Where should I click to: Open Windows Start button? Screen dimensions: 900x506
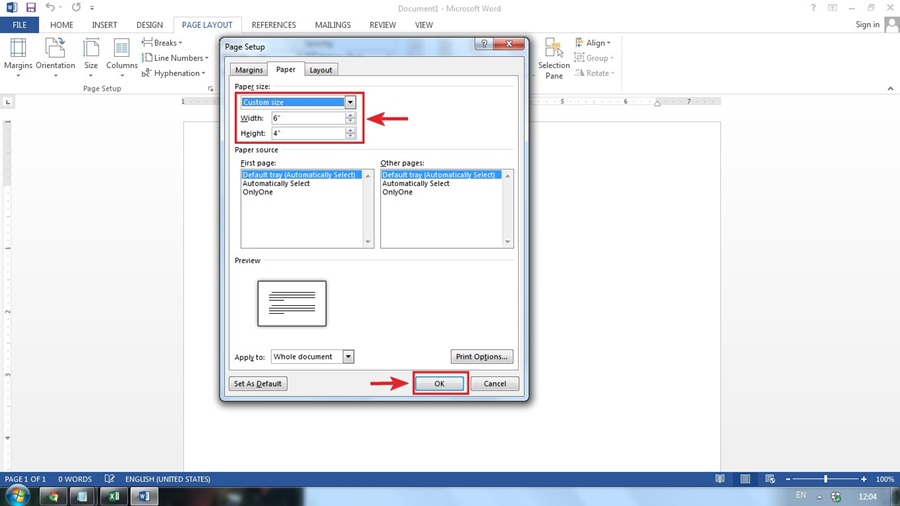(17, 496)
